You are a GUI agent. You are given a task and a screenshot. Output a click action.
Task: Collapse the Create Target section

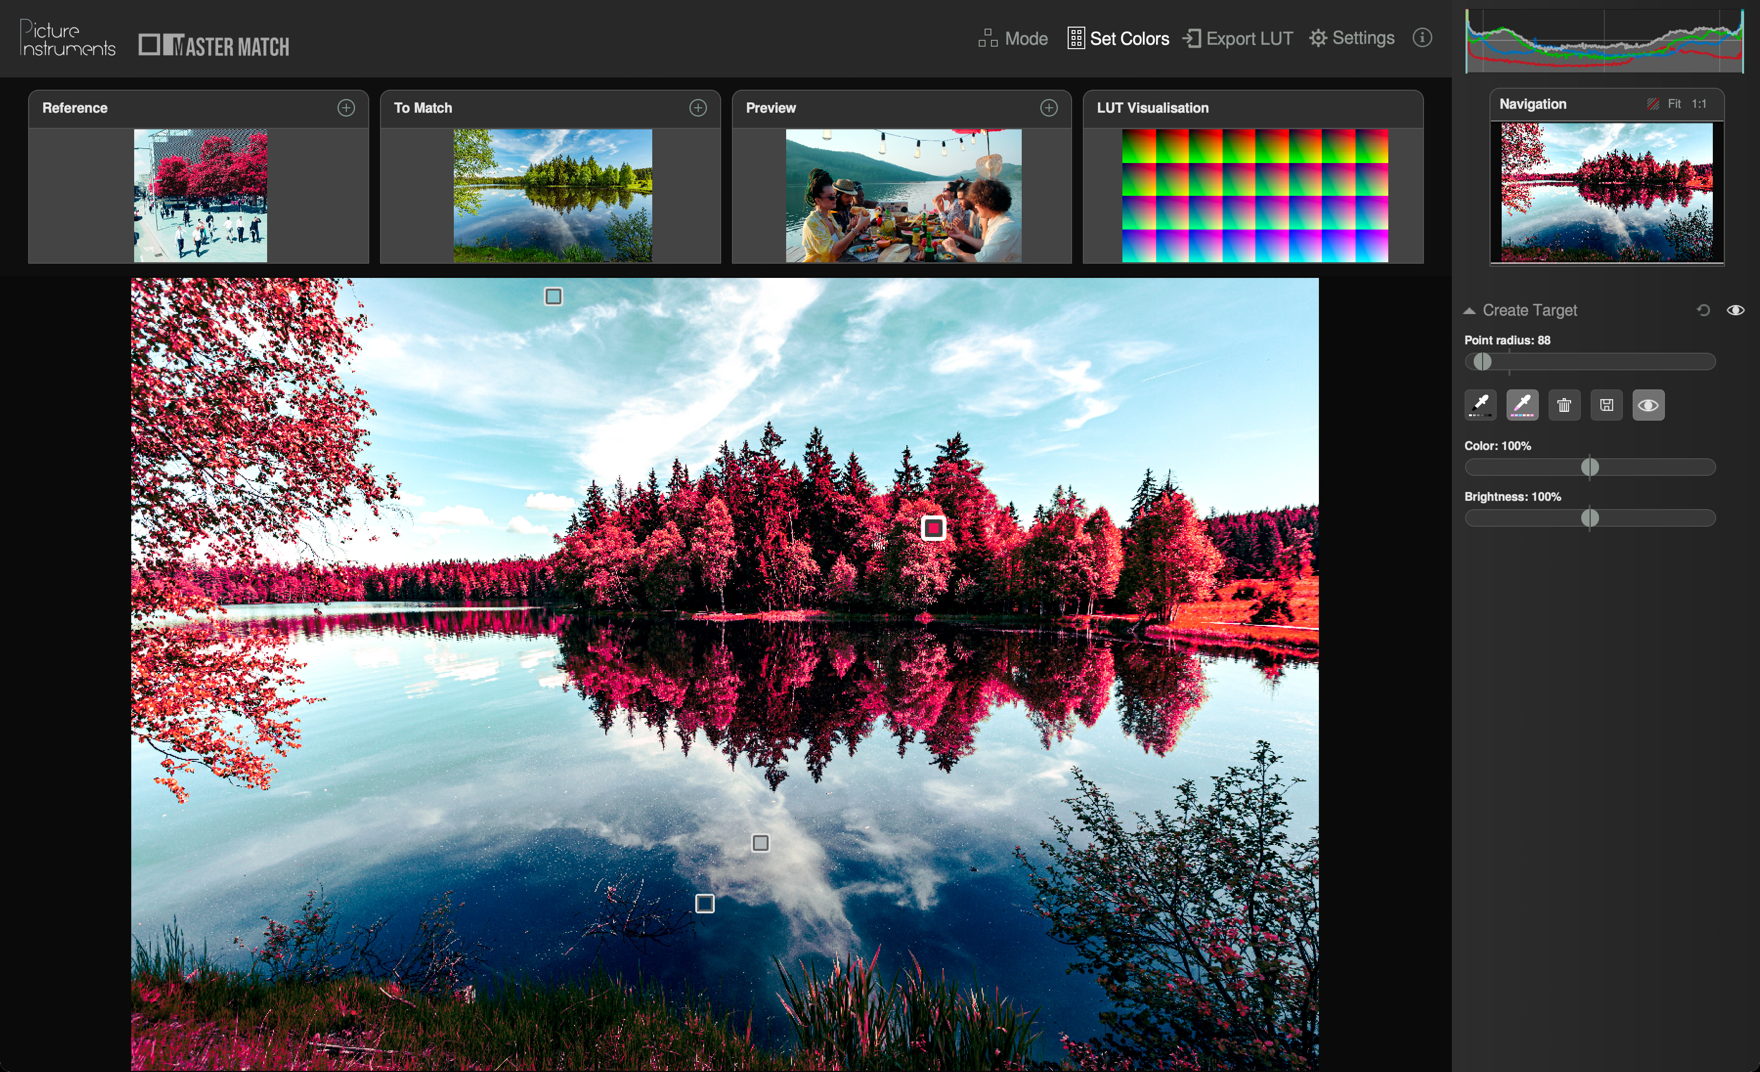coord(1469,311)
